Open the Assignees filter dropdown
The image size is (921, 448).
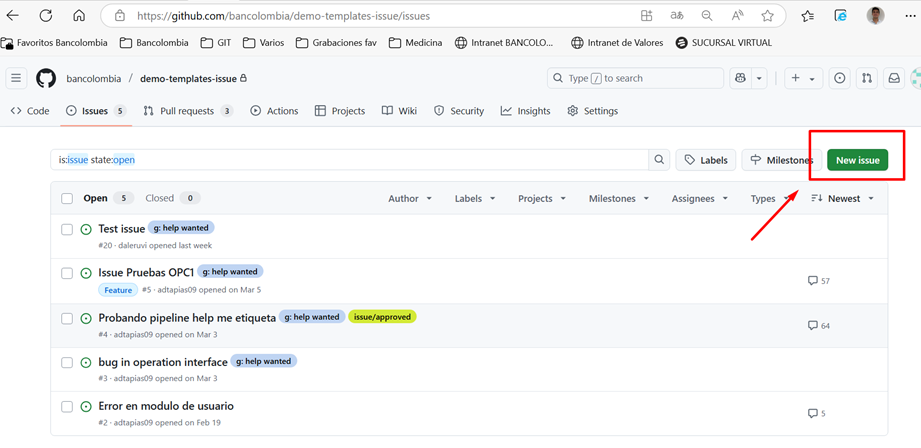click(x=699, y=199)
